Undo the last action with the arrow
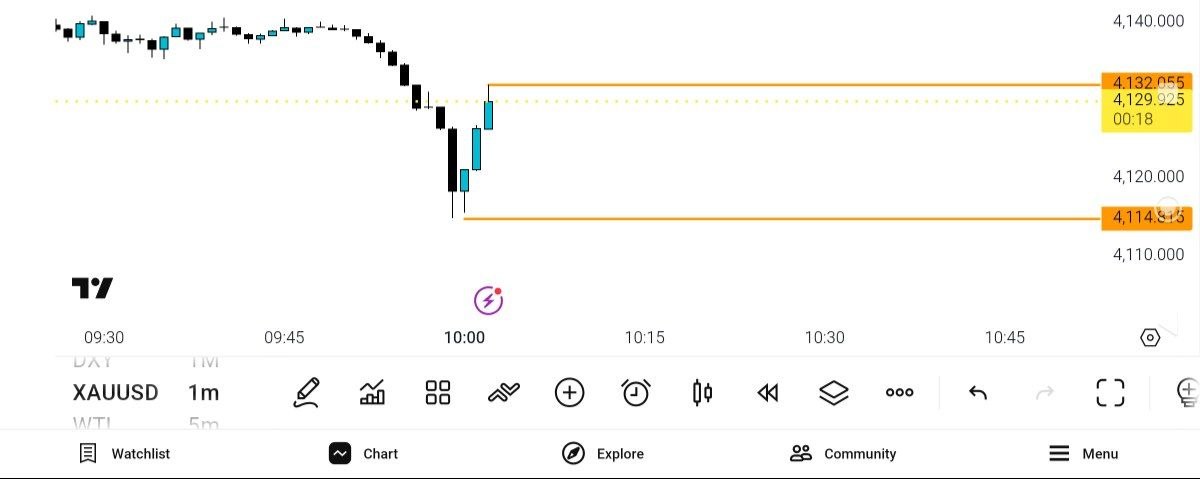The image size is (1200, 479). [x=978, y=393]
